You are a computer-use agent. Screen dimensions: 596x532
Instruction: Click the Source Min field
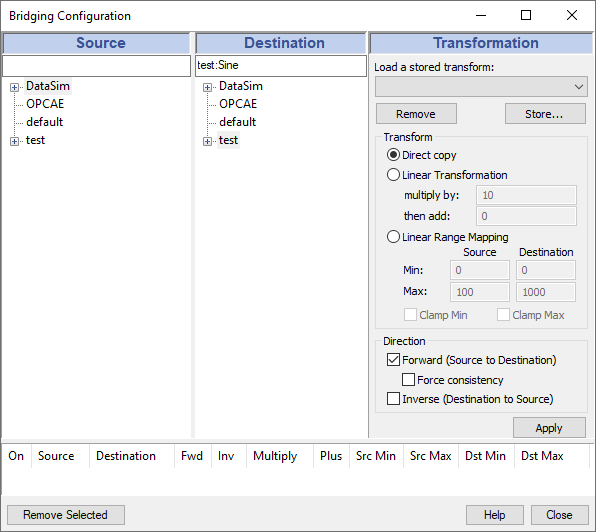480,270
